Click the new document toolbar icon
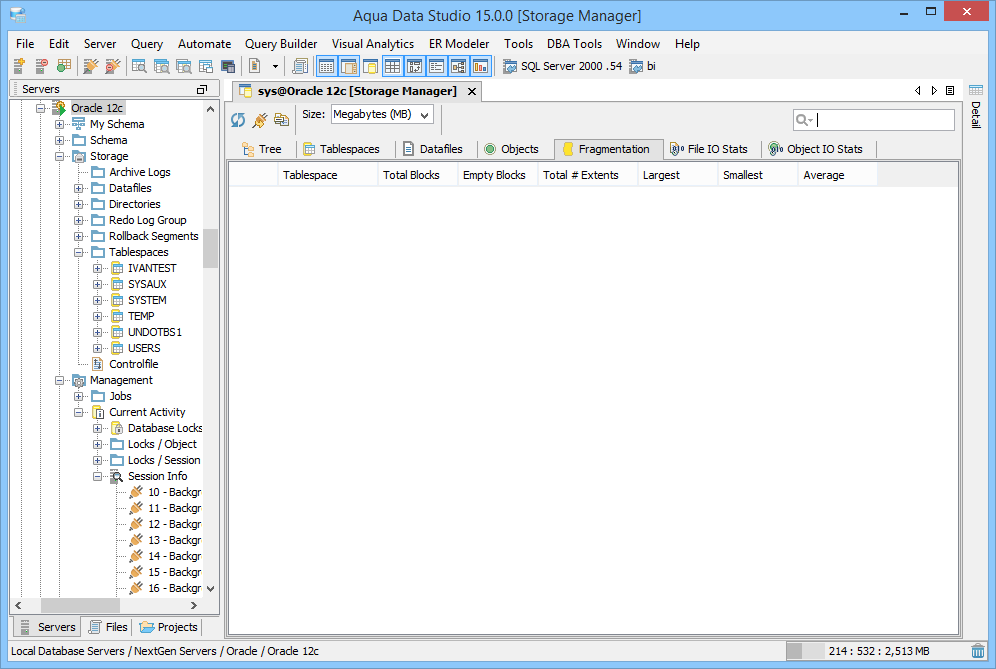Image resolution: width=996 pixels, height=669 pixels. tap(255, 65)
